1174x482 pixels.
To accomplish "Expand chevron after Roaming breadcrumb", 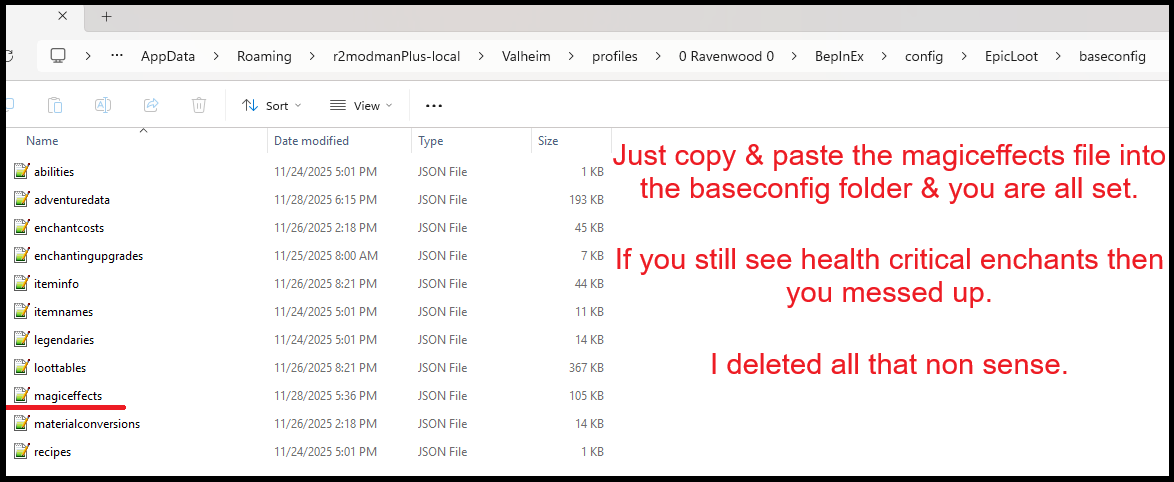I will point(311,56).
